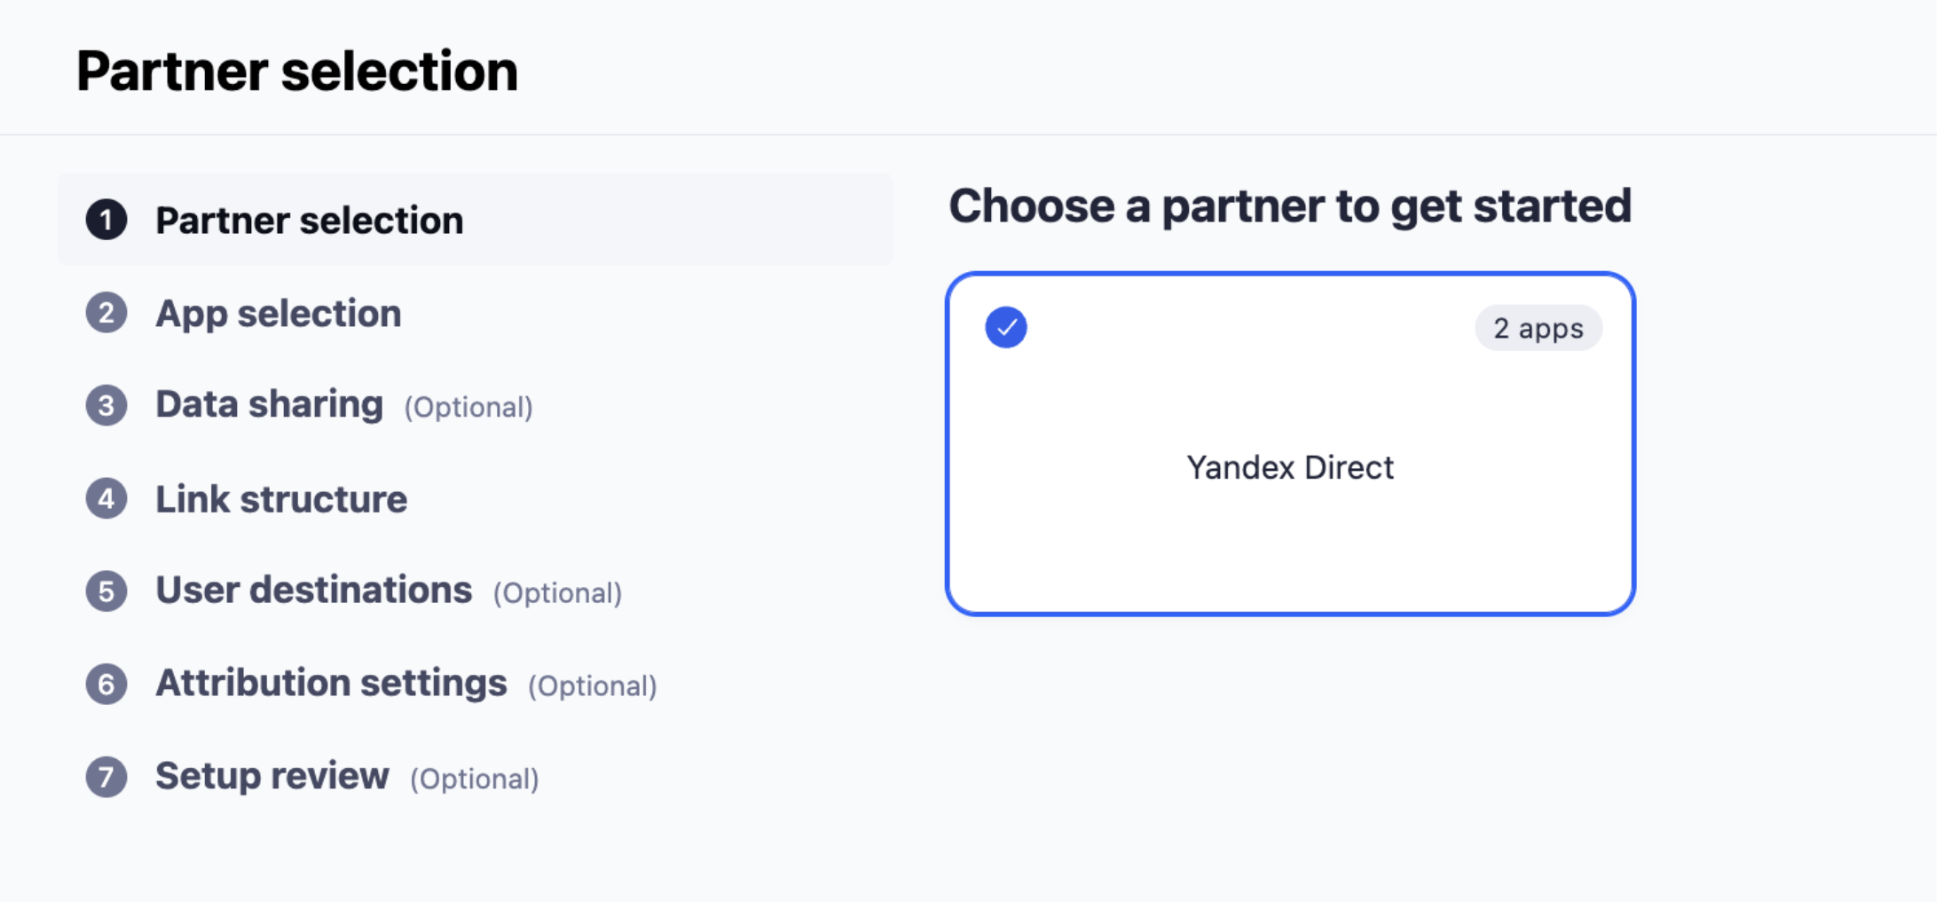Open Attribution settings step
The height and width of the screenshot is (902, 1940).
click(331, 683)
